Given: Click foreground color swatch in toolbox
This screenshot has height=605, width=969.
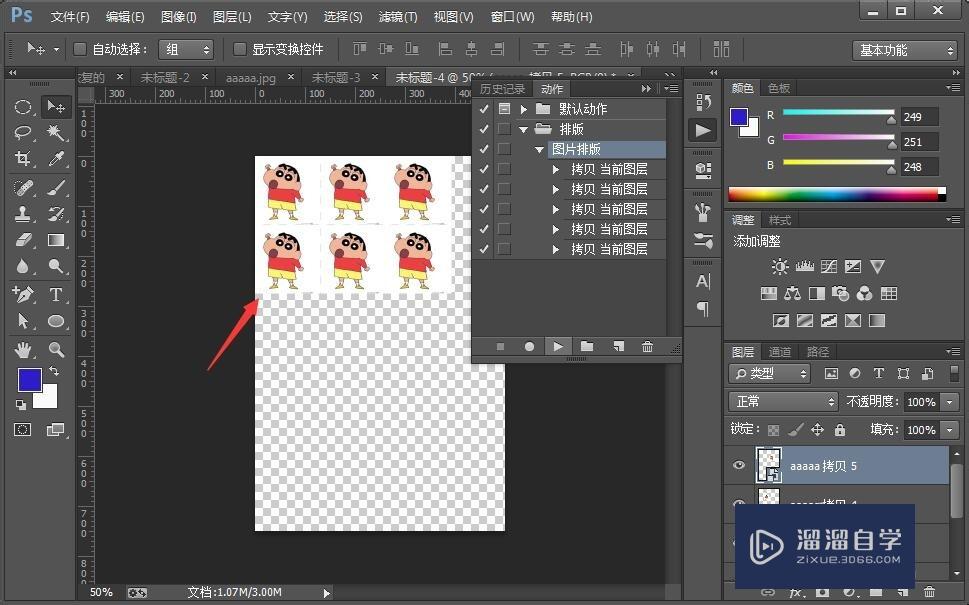Looking at the screenshot, I should tap(29, 379).
